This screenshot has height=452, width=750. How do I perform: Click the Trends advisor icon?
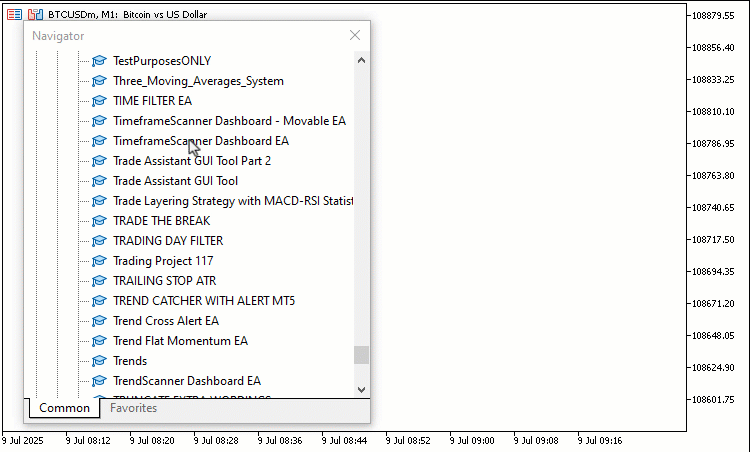point(99,361)
